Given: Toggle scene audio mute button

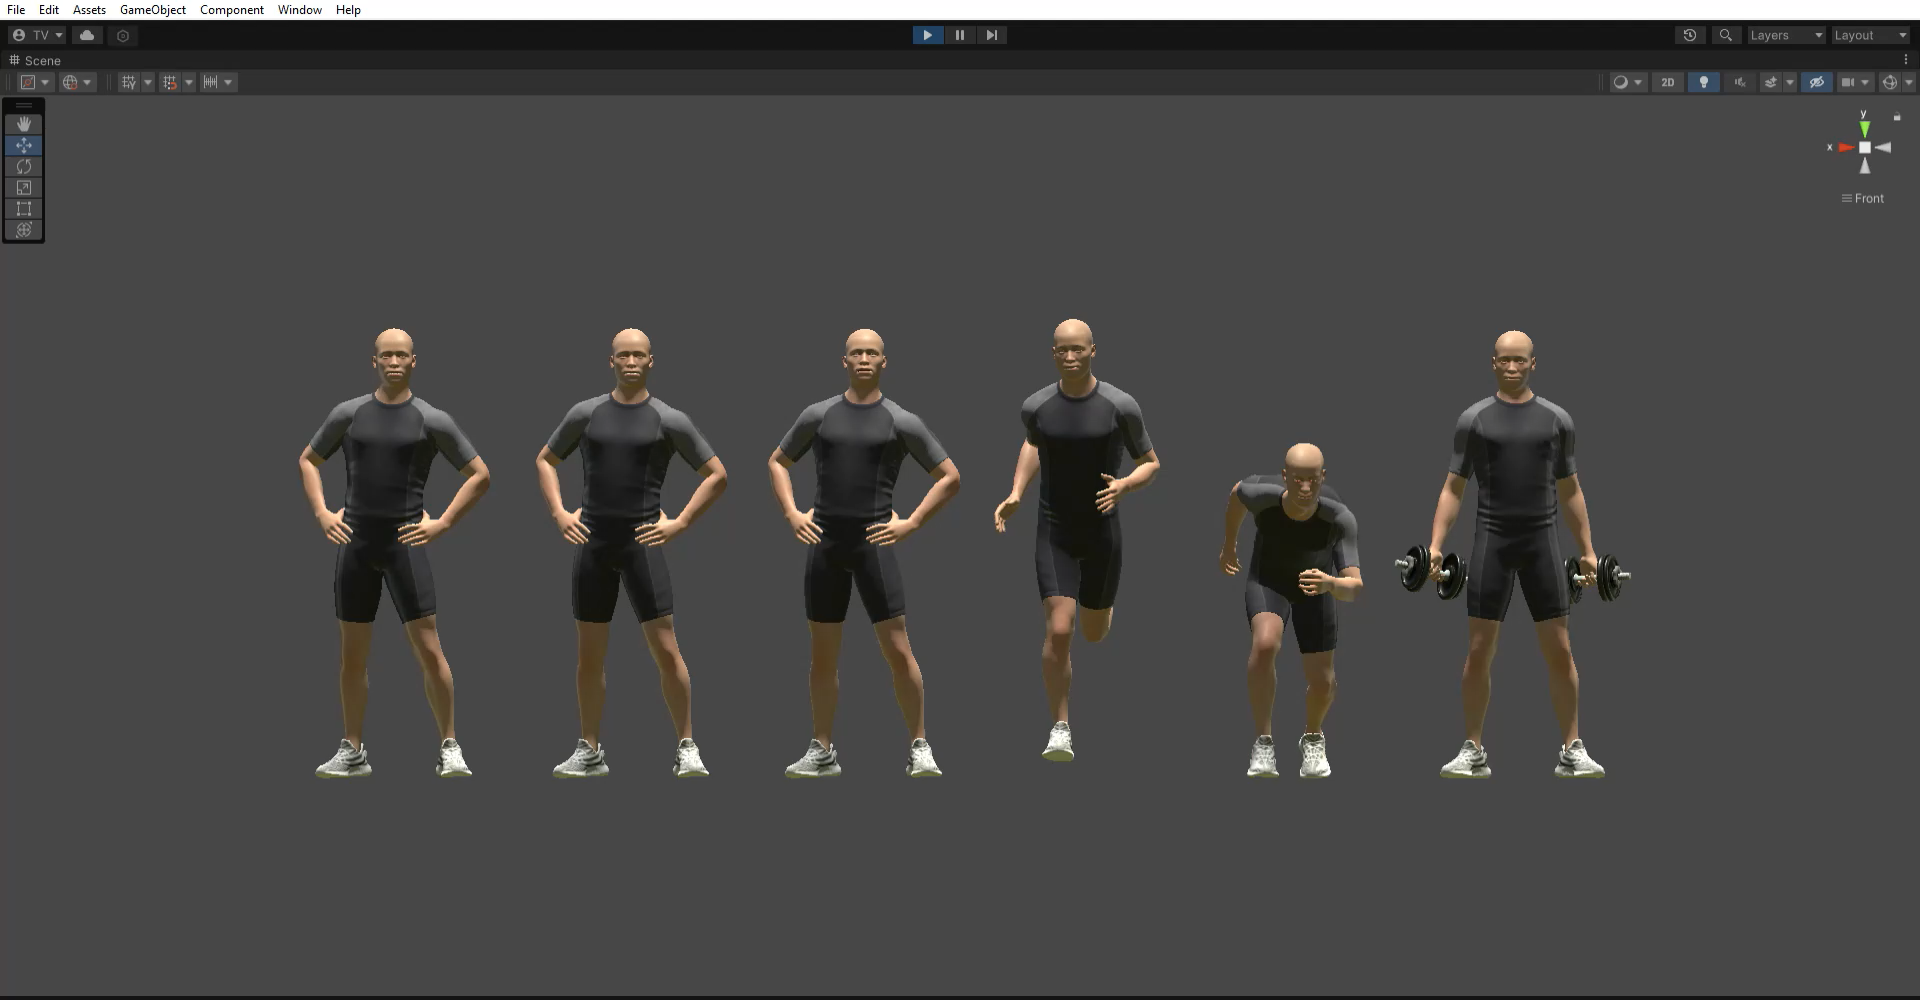Looking at the screenshot, I should coord(1739,82).
